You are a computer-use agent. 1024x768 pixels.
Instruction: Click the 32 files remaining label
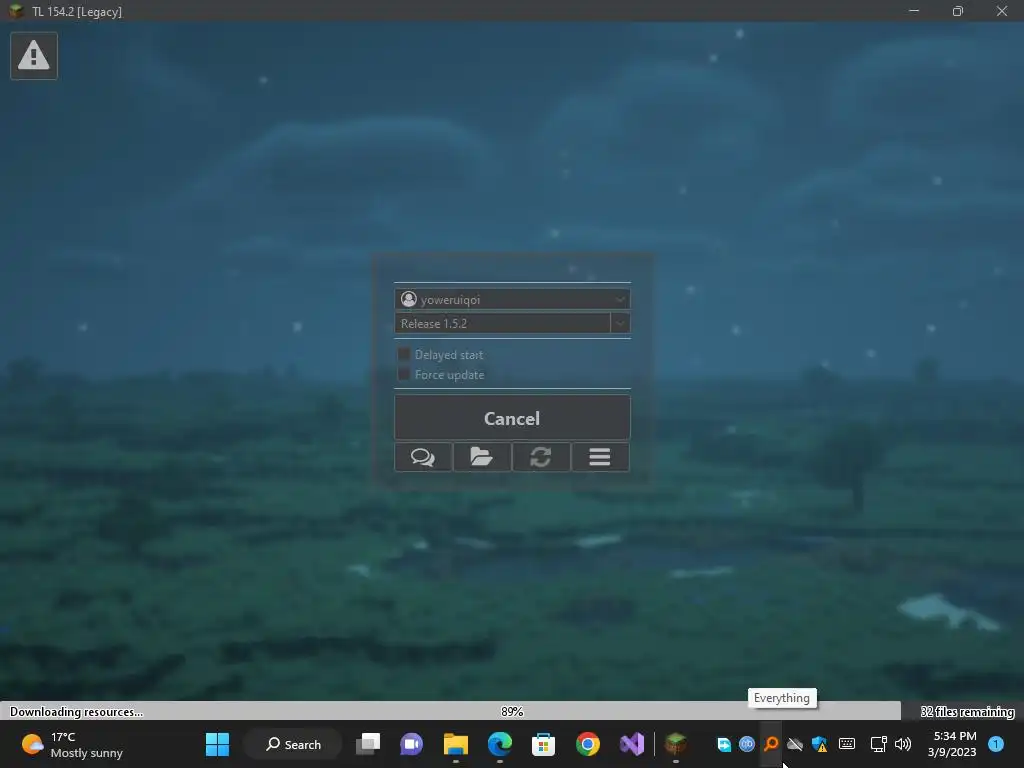click(968, 712)
